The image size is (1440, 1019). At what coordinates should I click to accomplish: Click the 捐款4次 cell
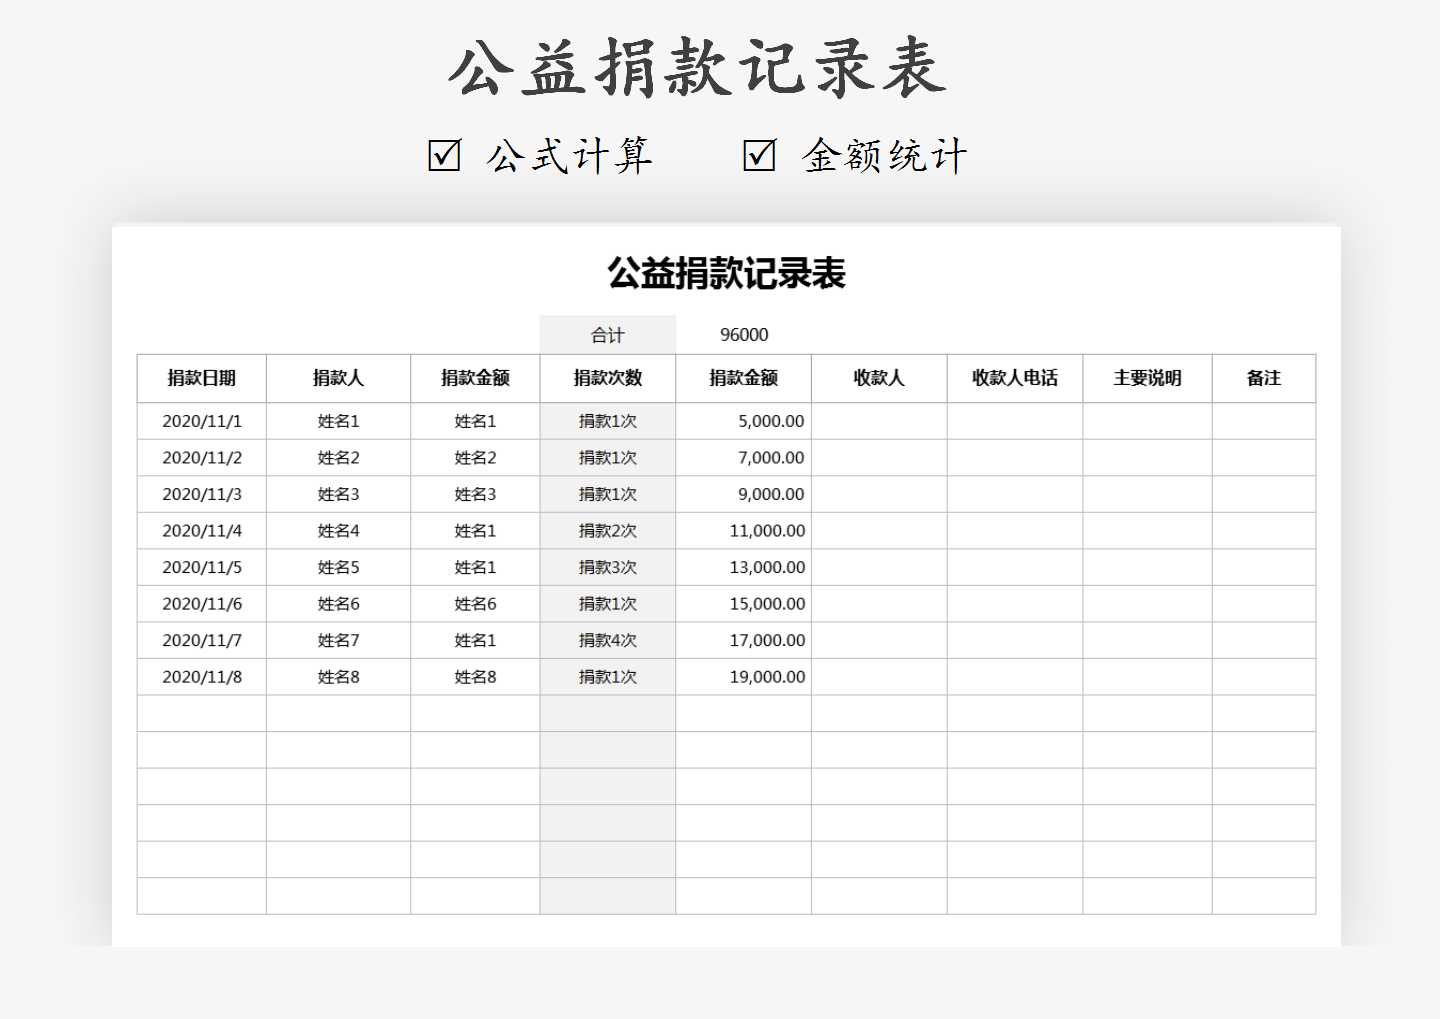(606, 640)
